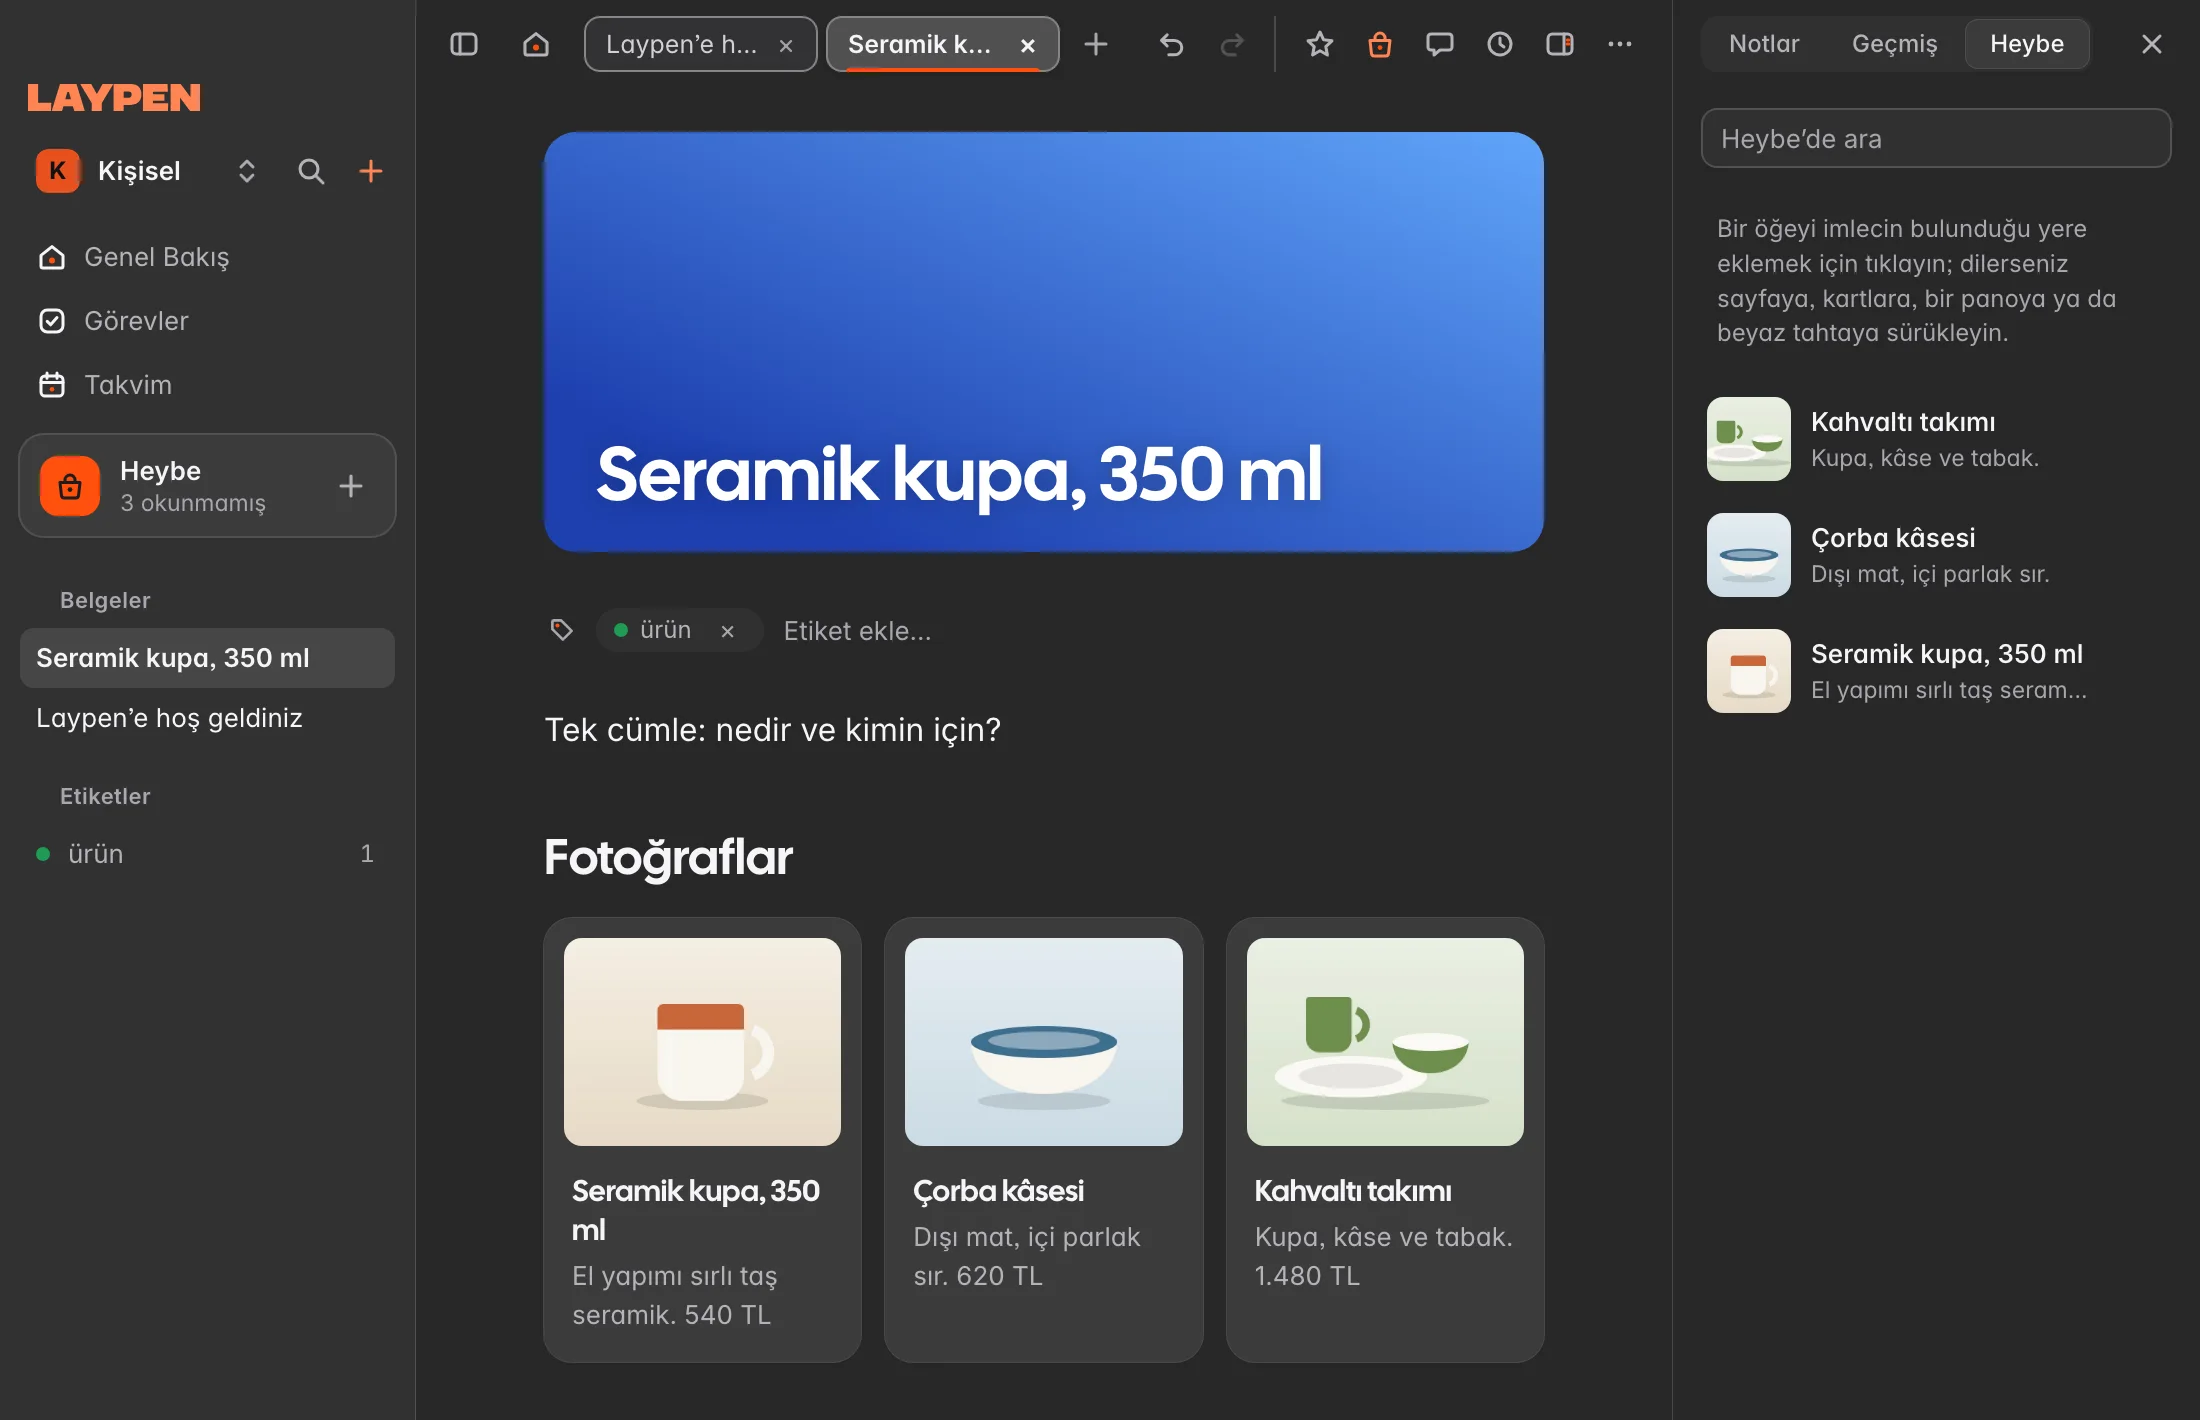This screenshot has width=2200, height=1420.
Task: Insert Kahvaltı takımı from Heybe list
Action: click(x=1936, y=439)
